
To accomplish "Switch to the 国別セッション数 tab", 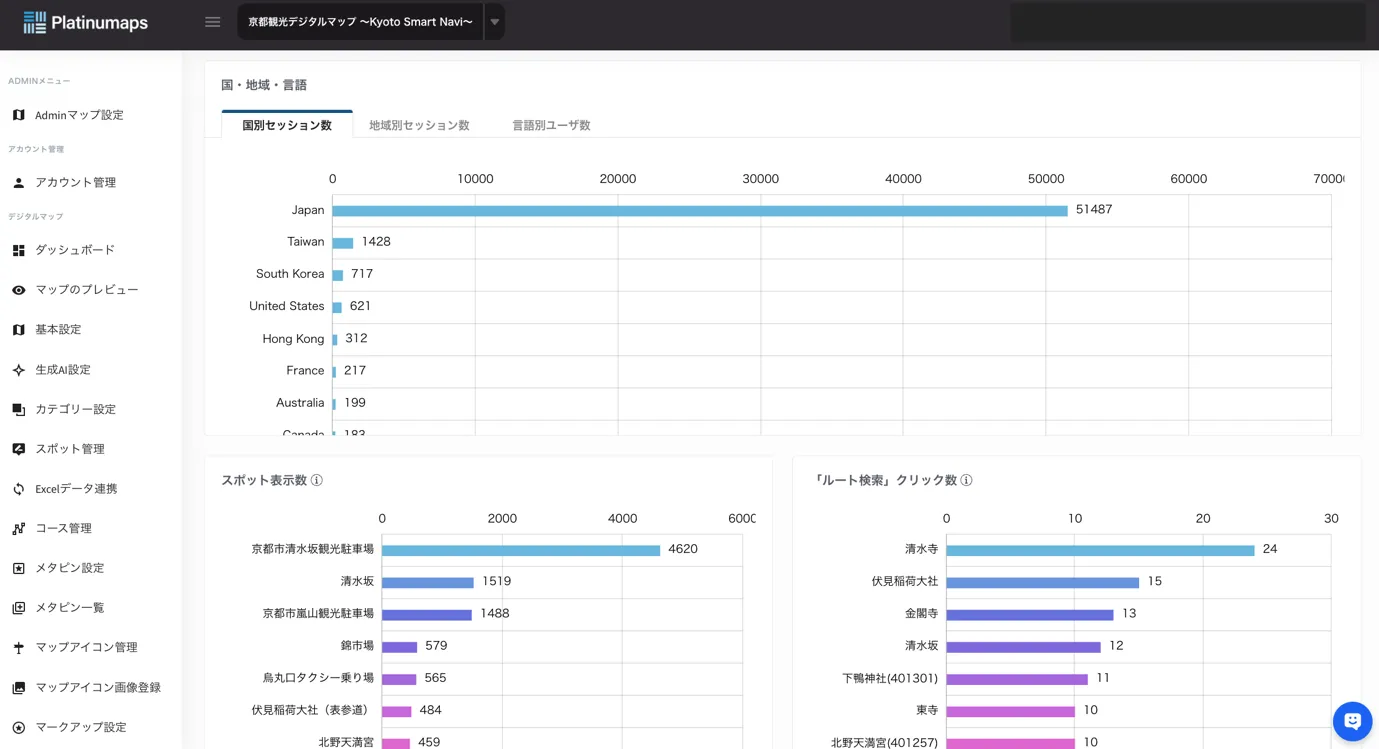I will pyautogui.click(x=287, y=125).
